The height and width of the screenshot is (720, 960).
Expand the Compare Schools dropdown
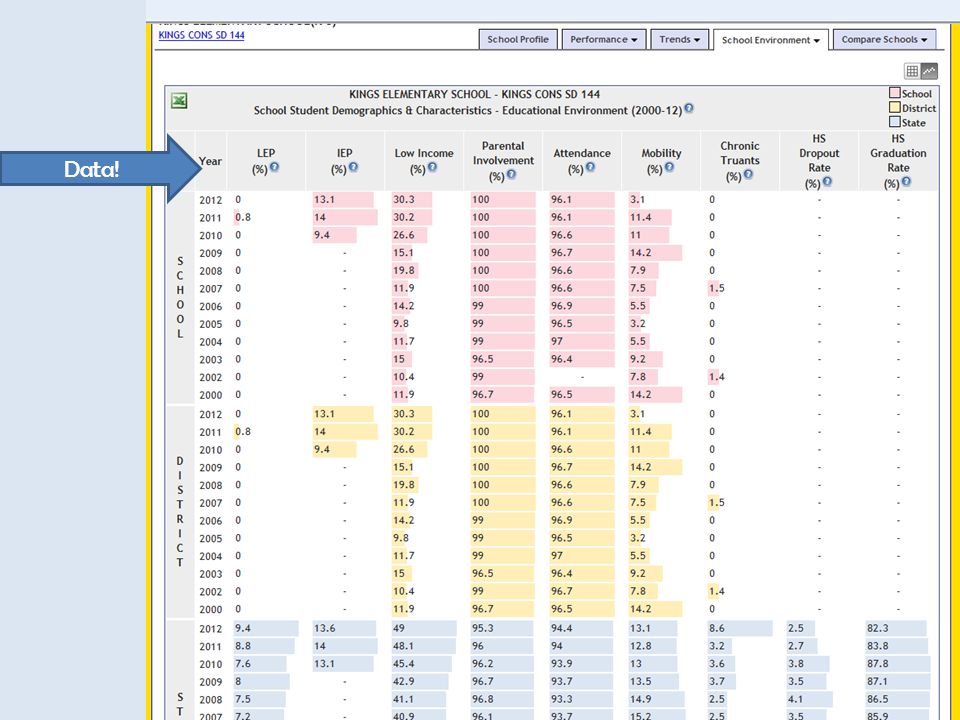tap(884, 39)
